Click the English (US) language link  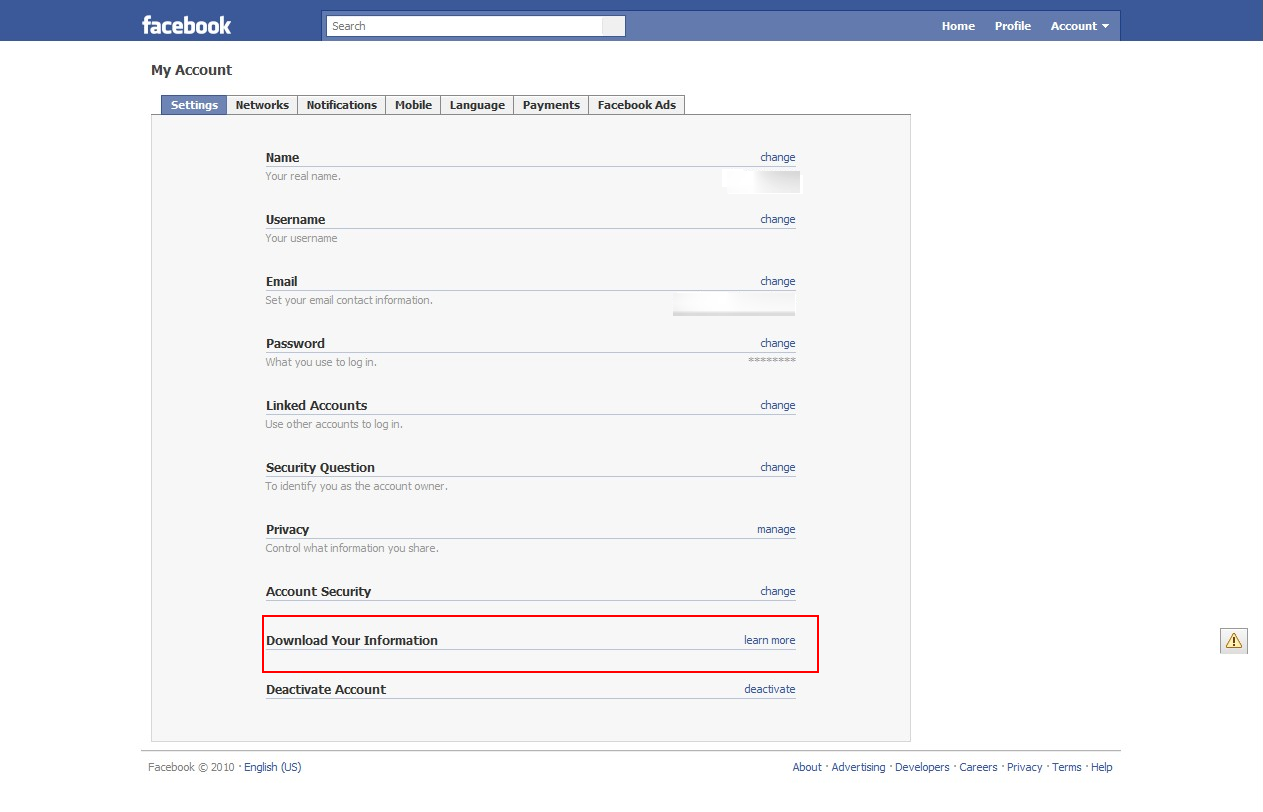click(x=272, y=767)
